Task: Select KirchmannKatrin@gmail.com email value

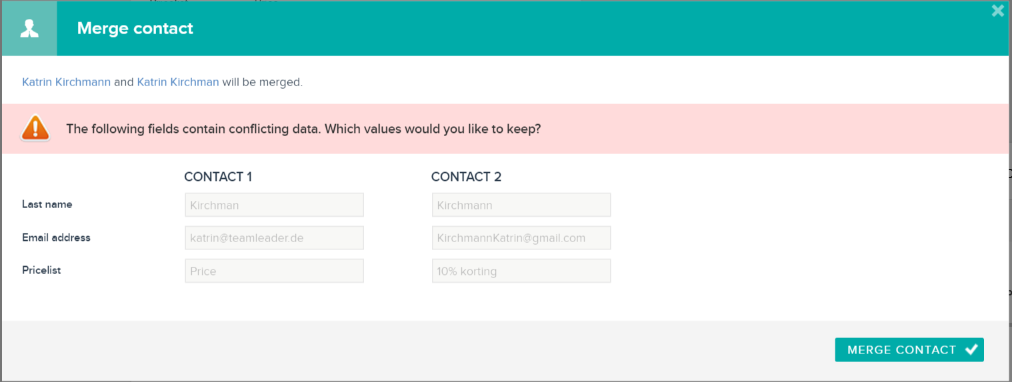Action: click(521, 238)
